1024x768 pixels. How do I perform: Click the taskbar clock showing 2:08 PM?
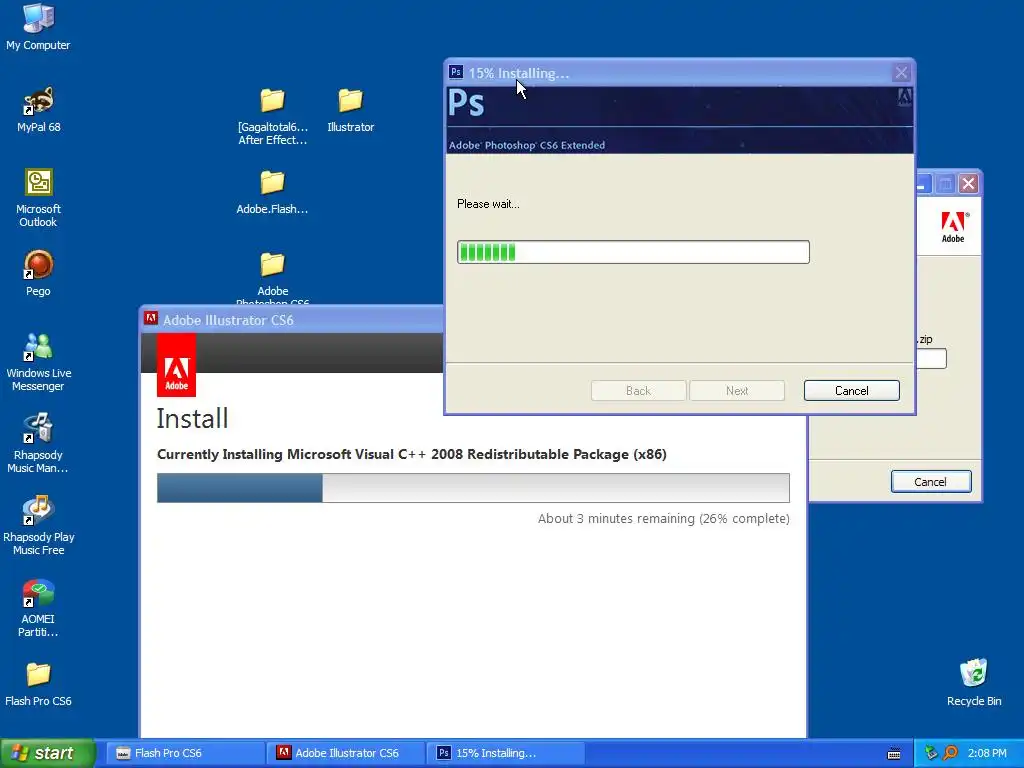(x=987, y=753)
